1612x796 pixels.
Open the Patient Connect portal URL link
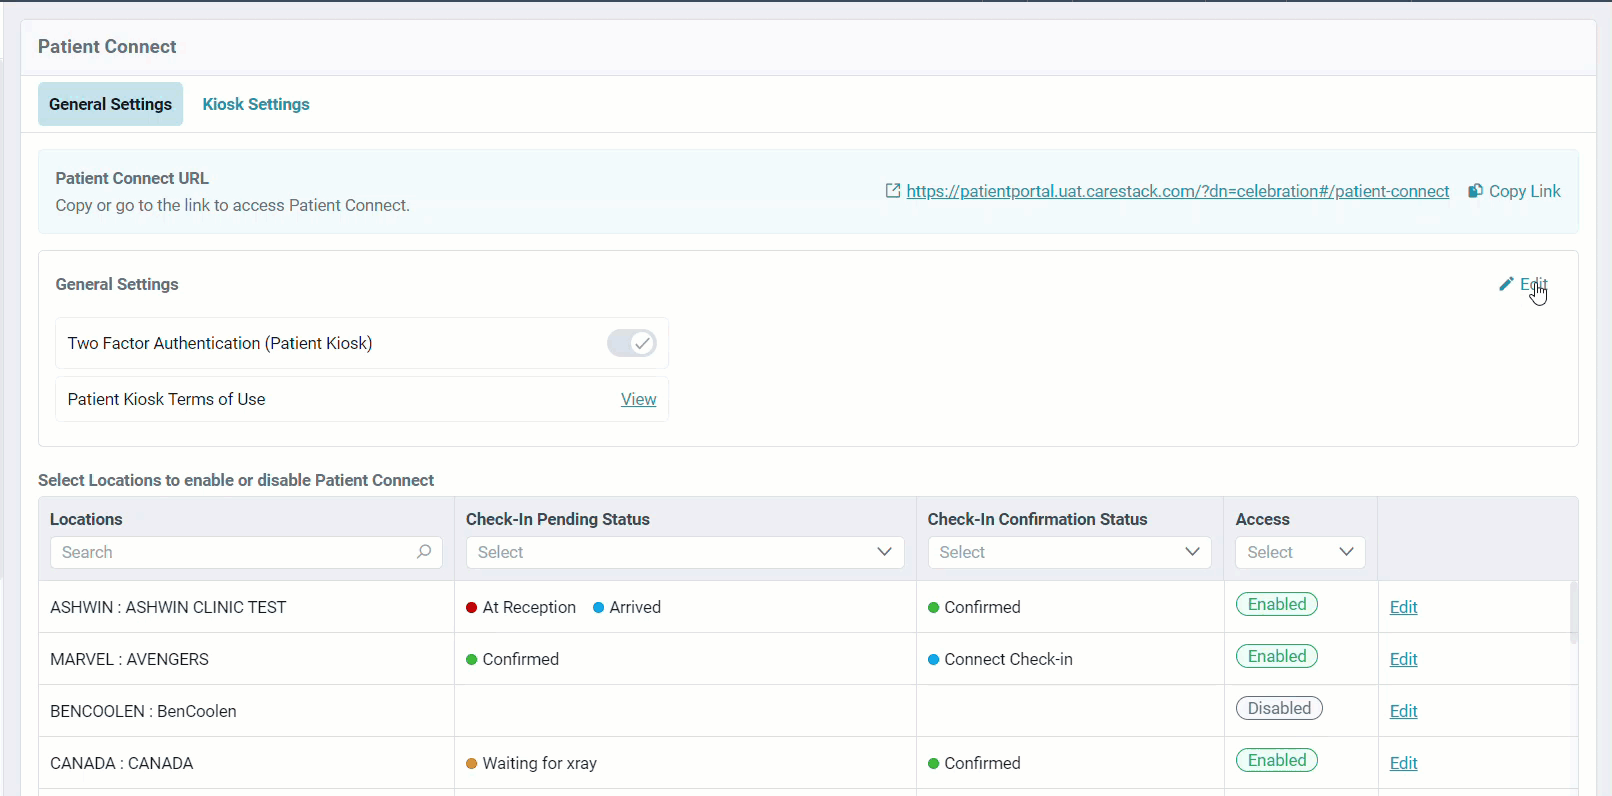tap(1177, 191)
